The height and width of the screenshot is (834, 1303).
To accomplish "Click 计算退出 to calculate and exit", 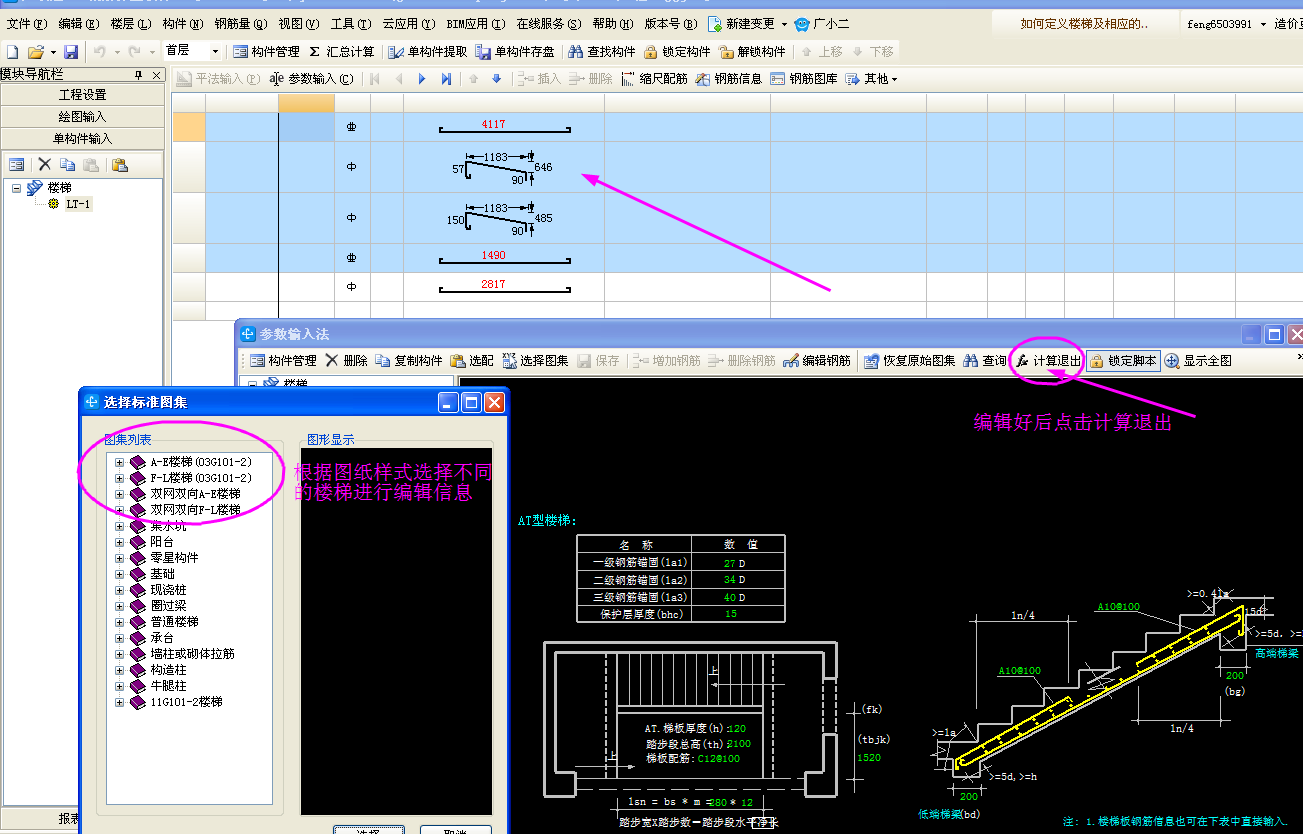I will click(x=1048, y=361).
